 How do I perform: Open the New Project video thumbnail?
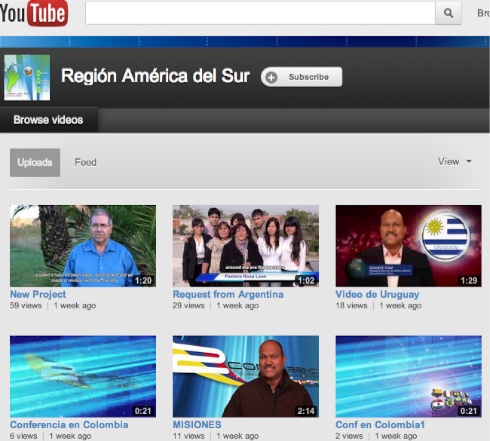[83, 246]
